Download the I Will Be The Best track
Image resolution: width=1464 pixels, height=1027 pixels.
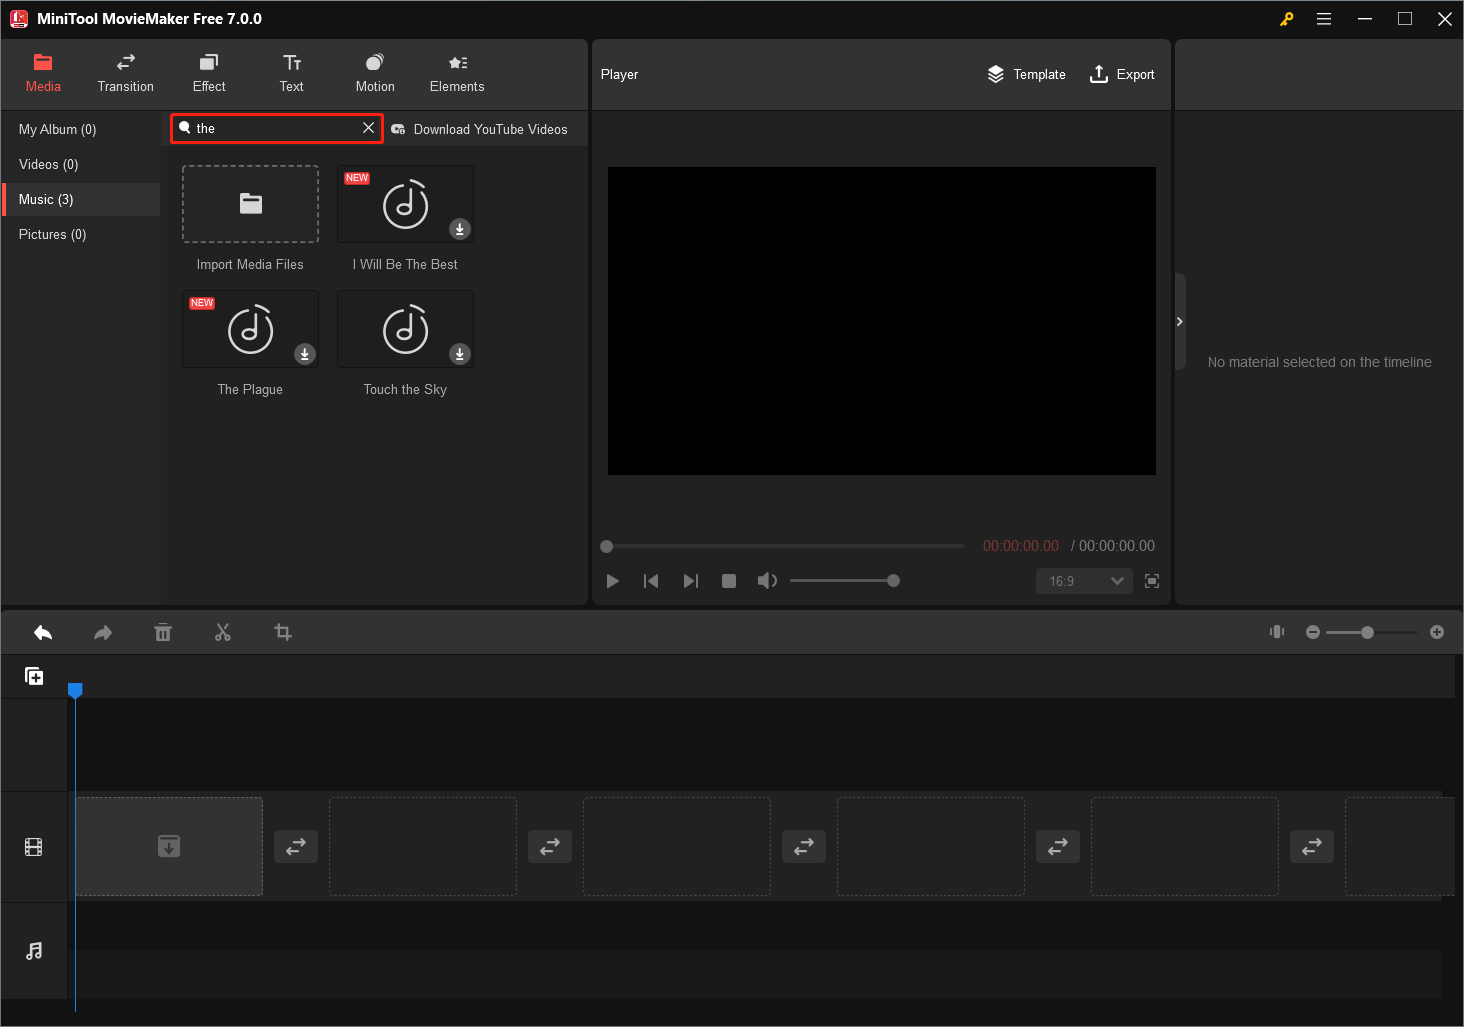pyautogui.click(x=459, y=229)
